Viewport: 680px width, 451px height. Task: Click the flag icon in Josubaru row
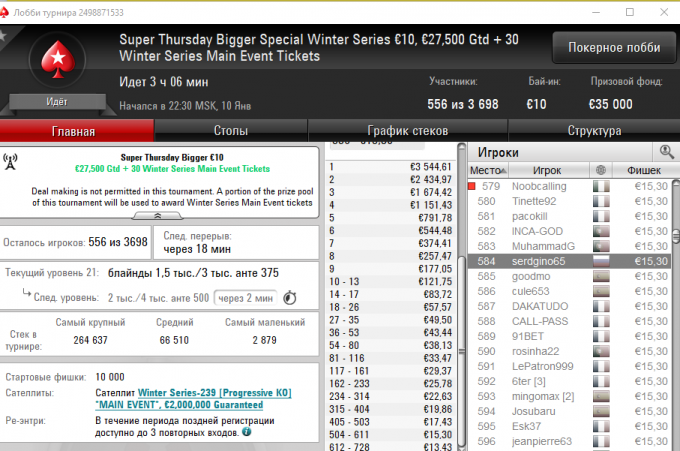pos(601,411)
